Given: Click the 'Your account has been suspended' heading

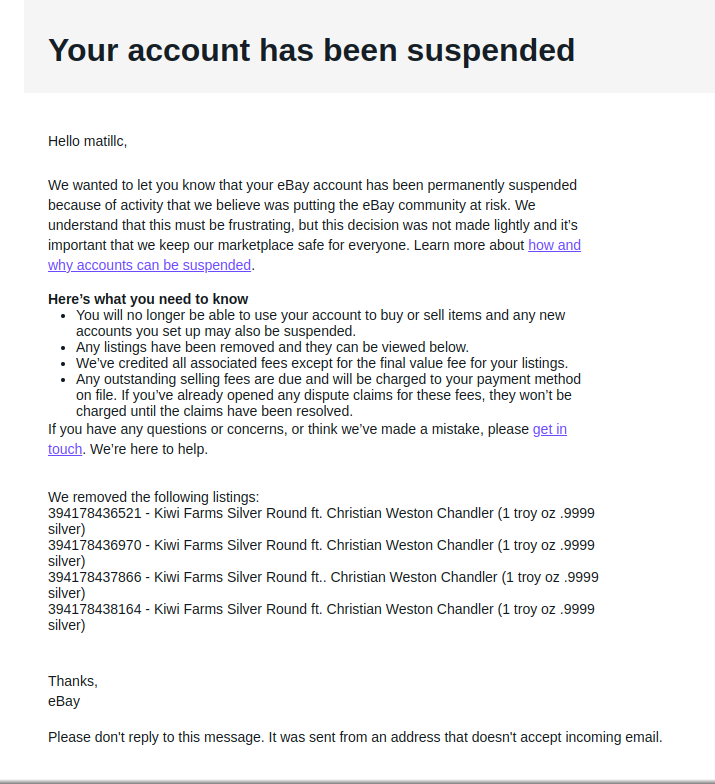Looking at the screenshot, I should [x=312, y=50].
